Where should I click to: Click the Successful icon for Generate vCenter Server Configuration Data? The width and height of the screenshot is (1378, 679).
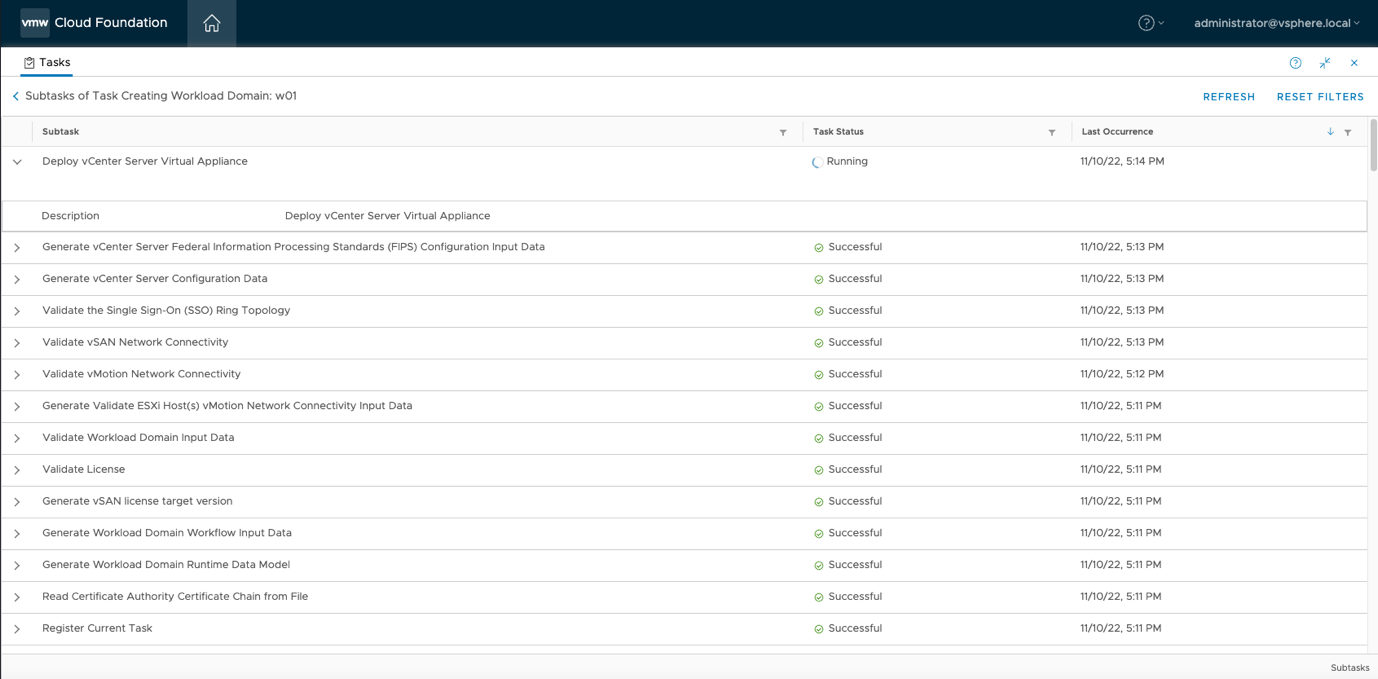[819, 279]
